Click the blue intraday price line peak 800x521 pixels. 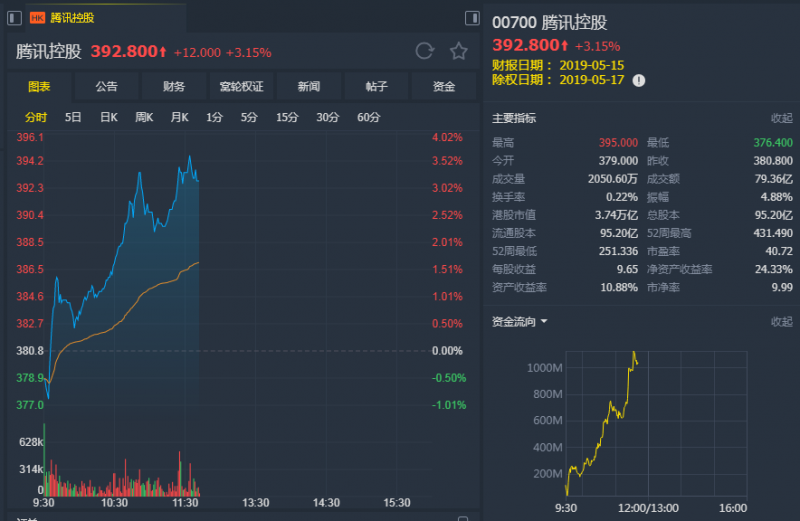coord(190,157)
